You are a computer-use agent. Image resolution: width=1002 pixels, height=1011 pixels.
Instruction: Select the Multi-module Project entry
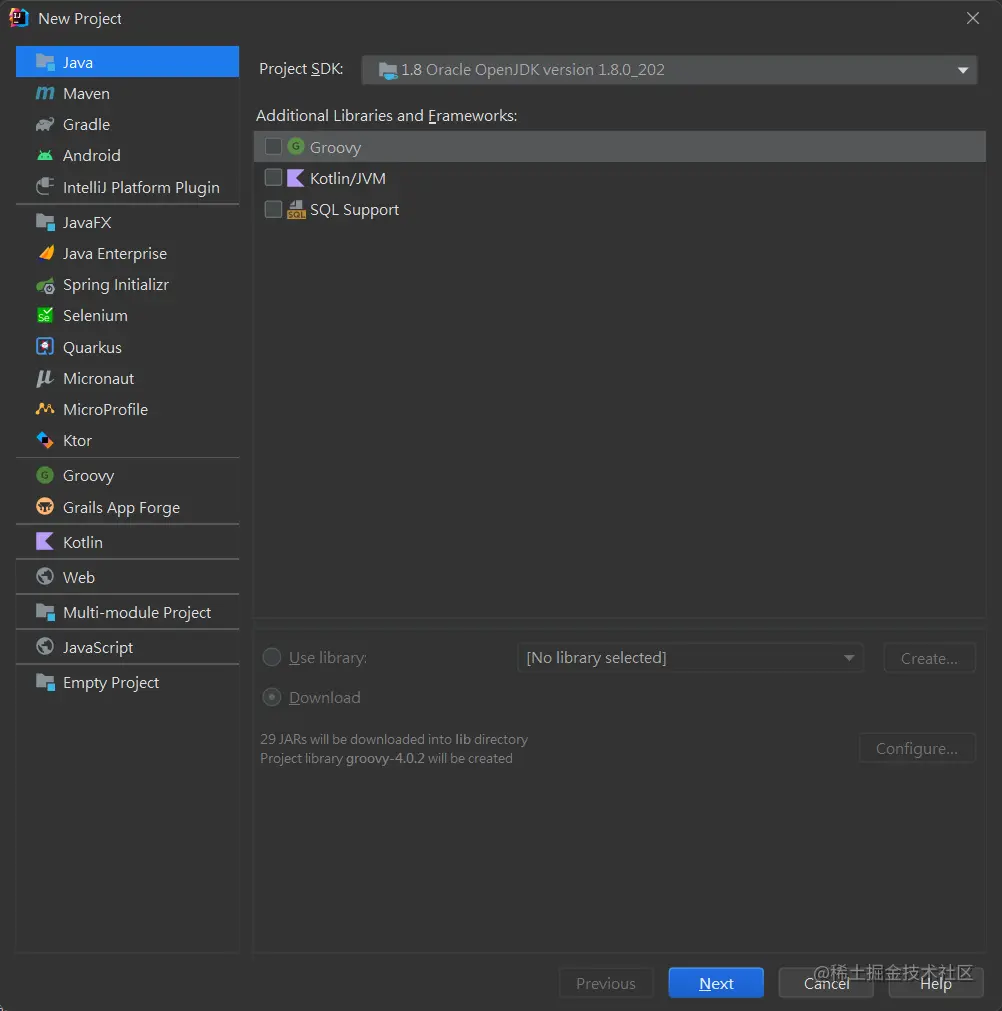127,613
